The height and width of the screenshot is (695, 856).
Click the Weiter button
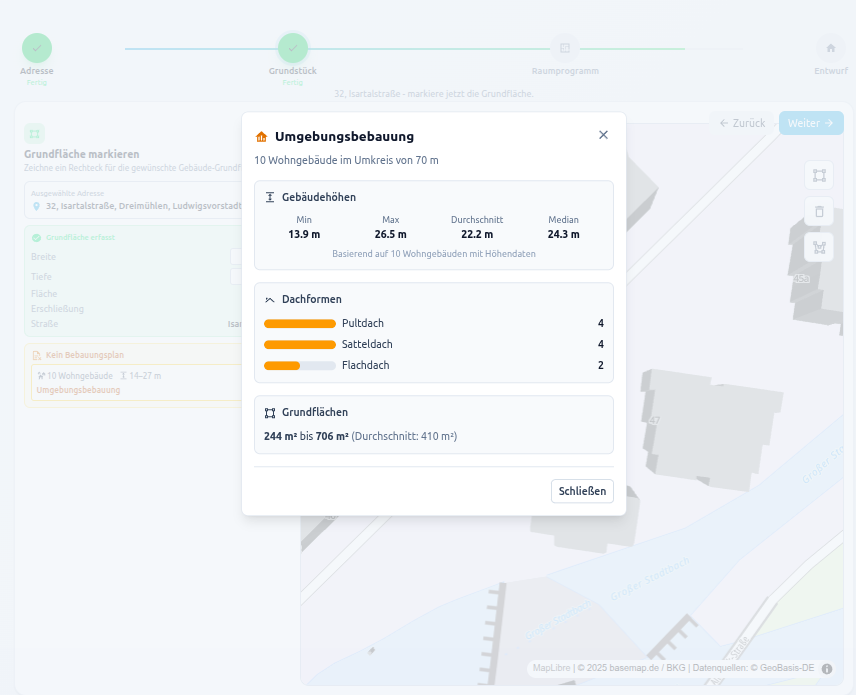(x=810, y=122)
